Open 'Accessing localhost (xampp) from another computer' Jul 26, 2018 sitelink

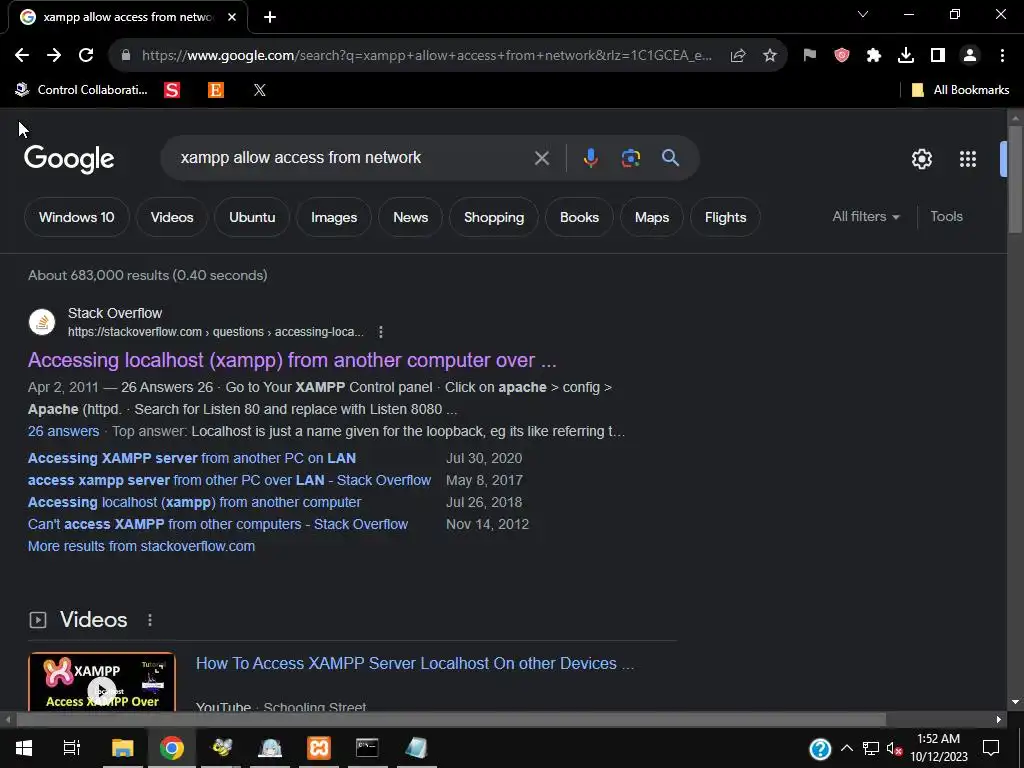[x=194, y=502]
